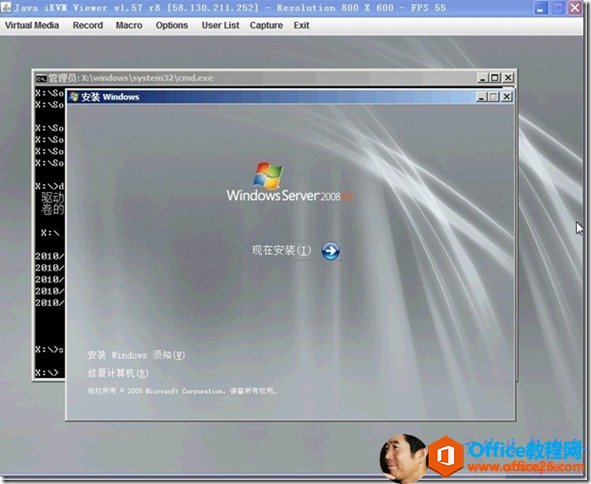The image size is (591, 484).
Task: Close the 安装 Windows dialog
Action: pyautogui.click(x=507, y=97)
